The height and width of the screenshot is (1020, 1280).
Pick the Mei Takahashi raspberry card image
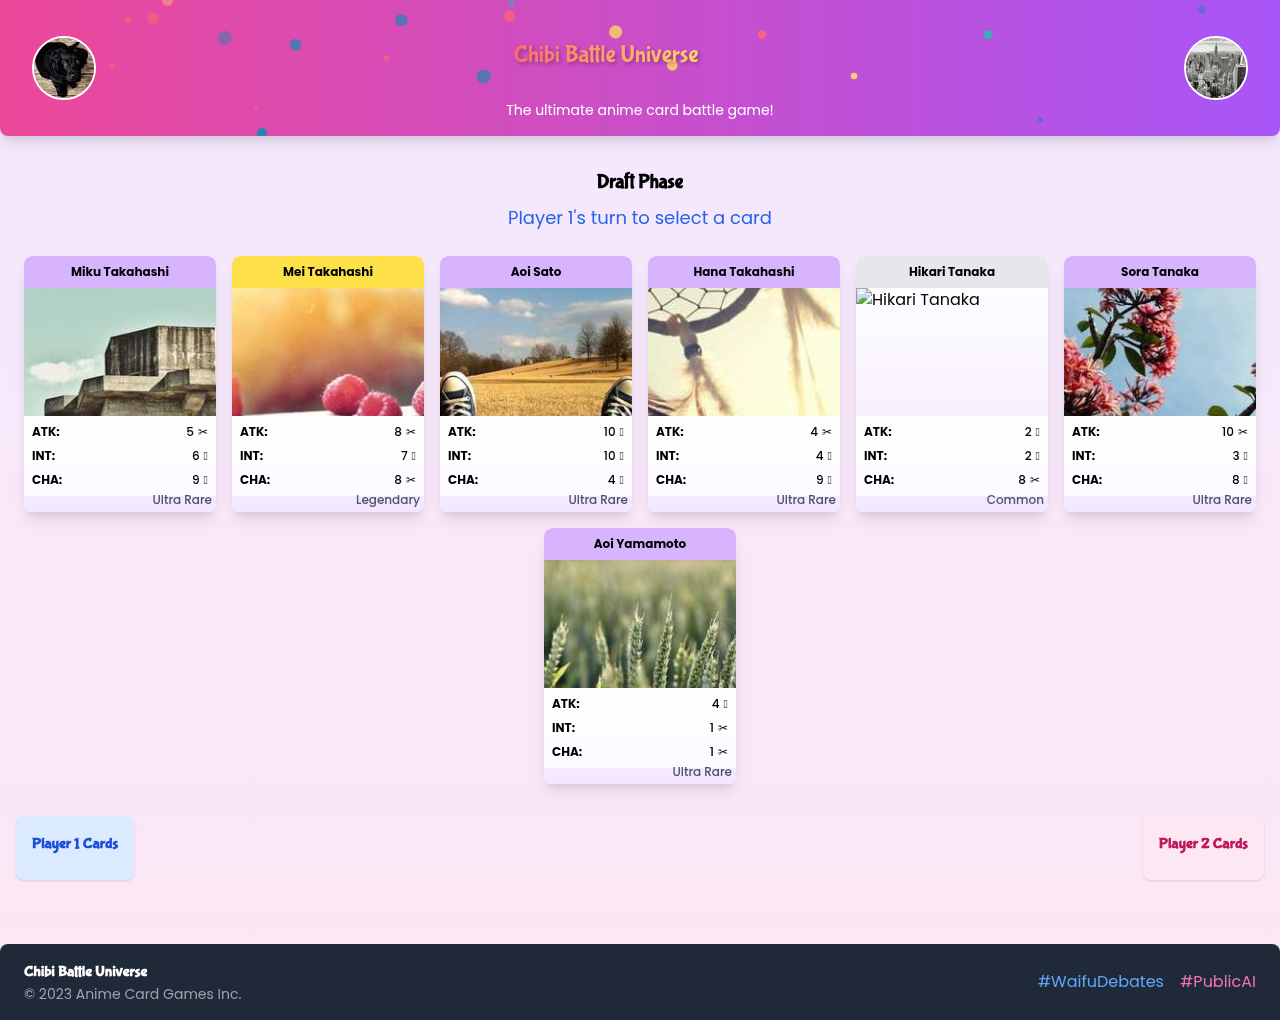pyautogui.click(x=328, y=352)
